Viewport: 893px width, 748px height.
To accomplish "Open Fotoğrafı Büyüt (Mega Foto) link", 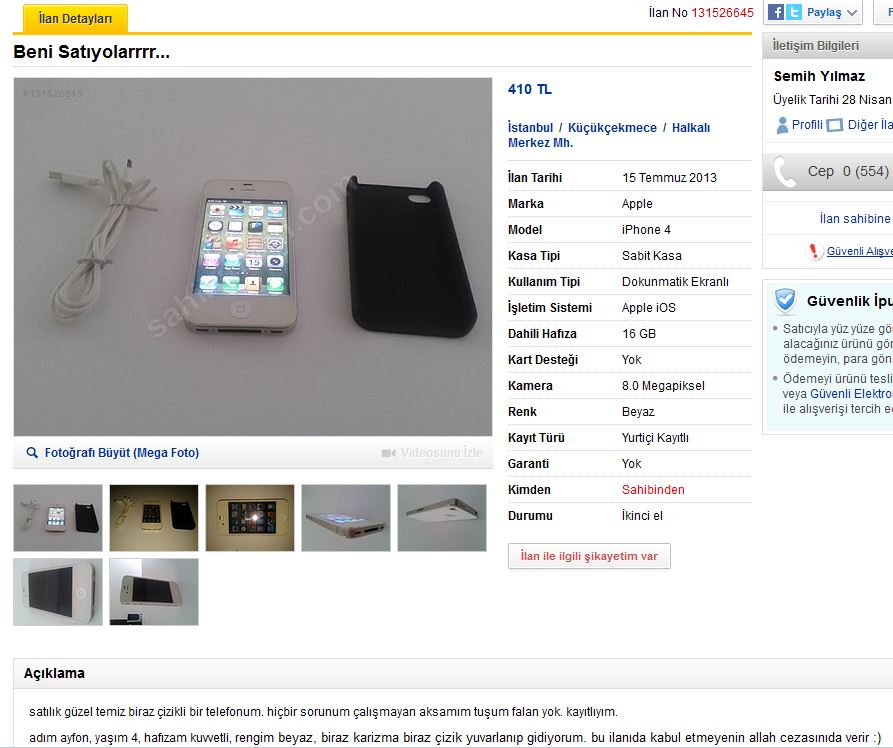I will tap(122, 453).
